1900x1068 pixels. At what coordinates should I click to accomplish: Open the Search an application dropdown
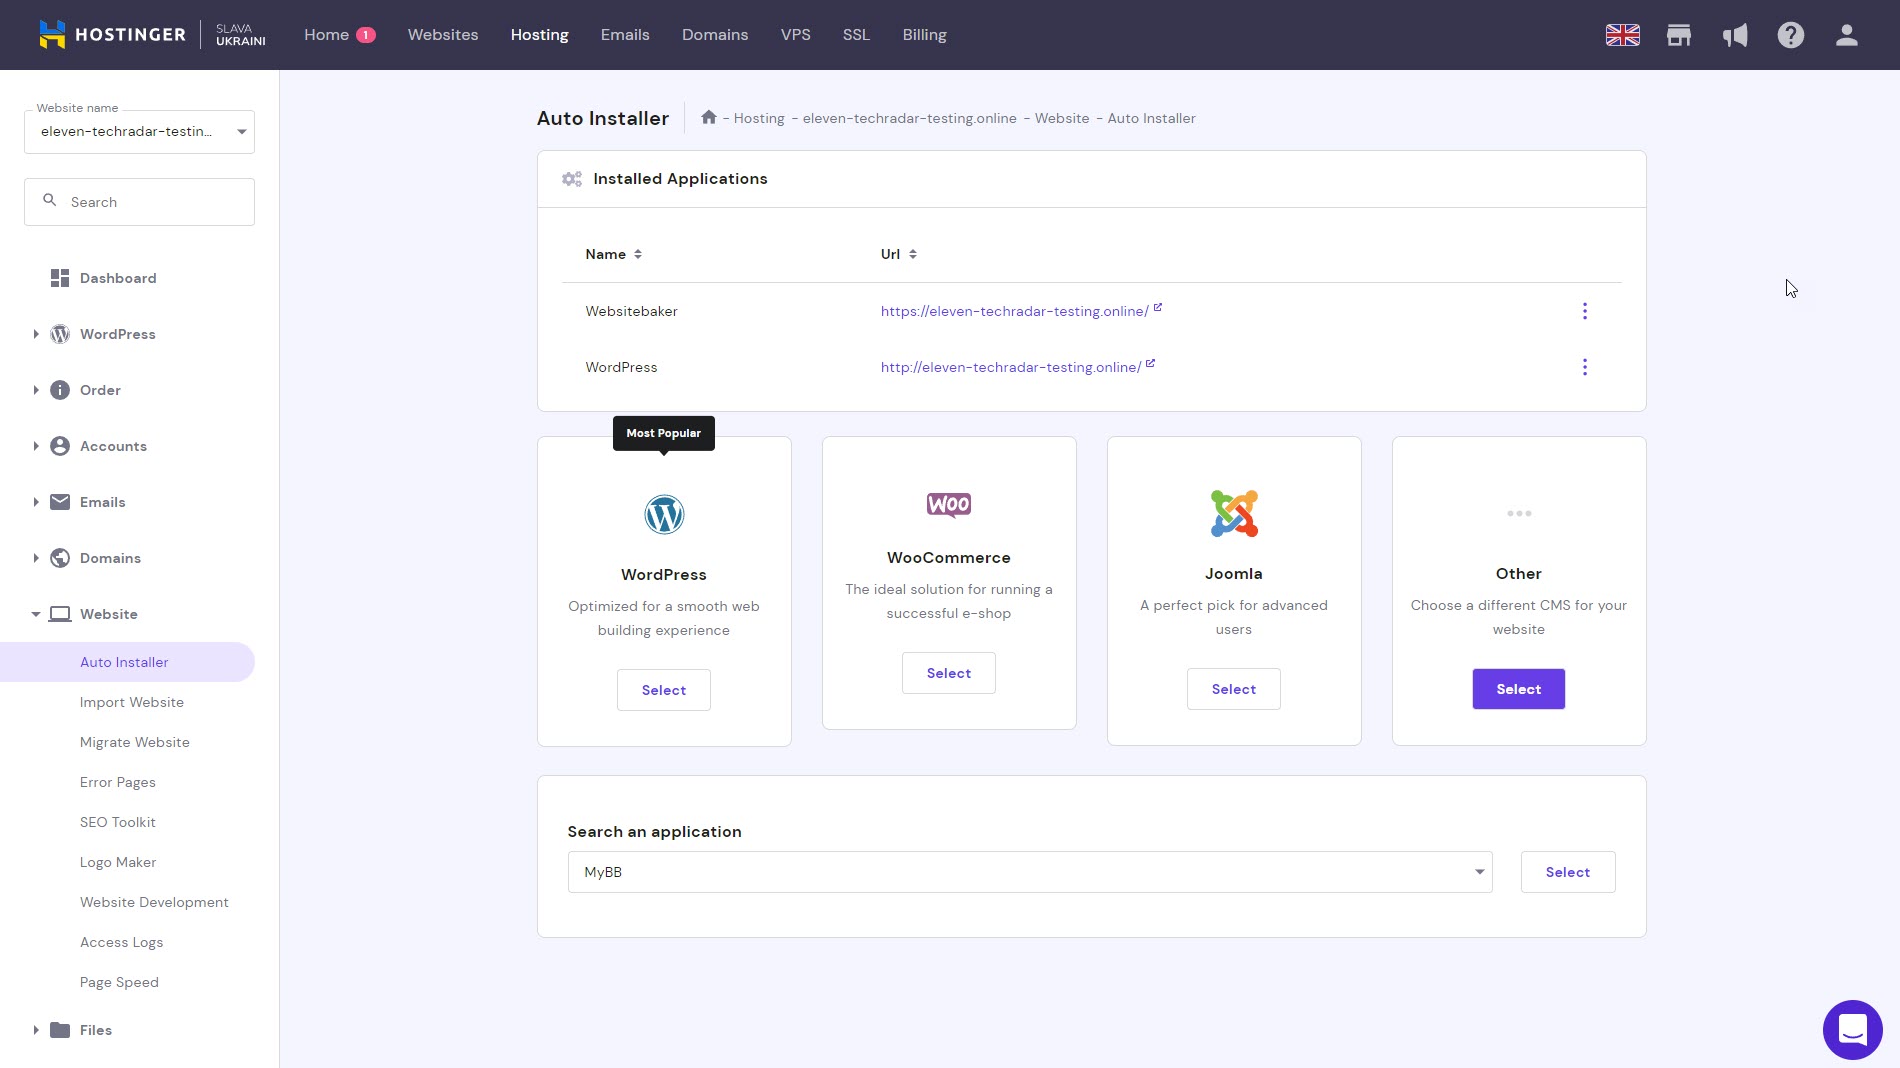[1030, 872]
